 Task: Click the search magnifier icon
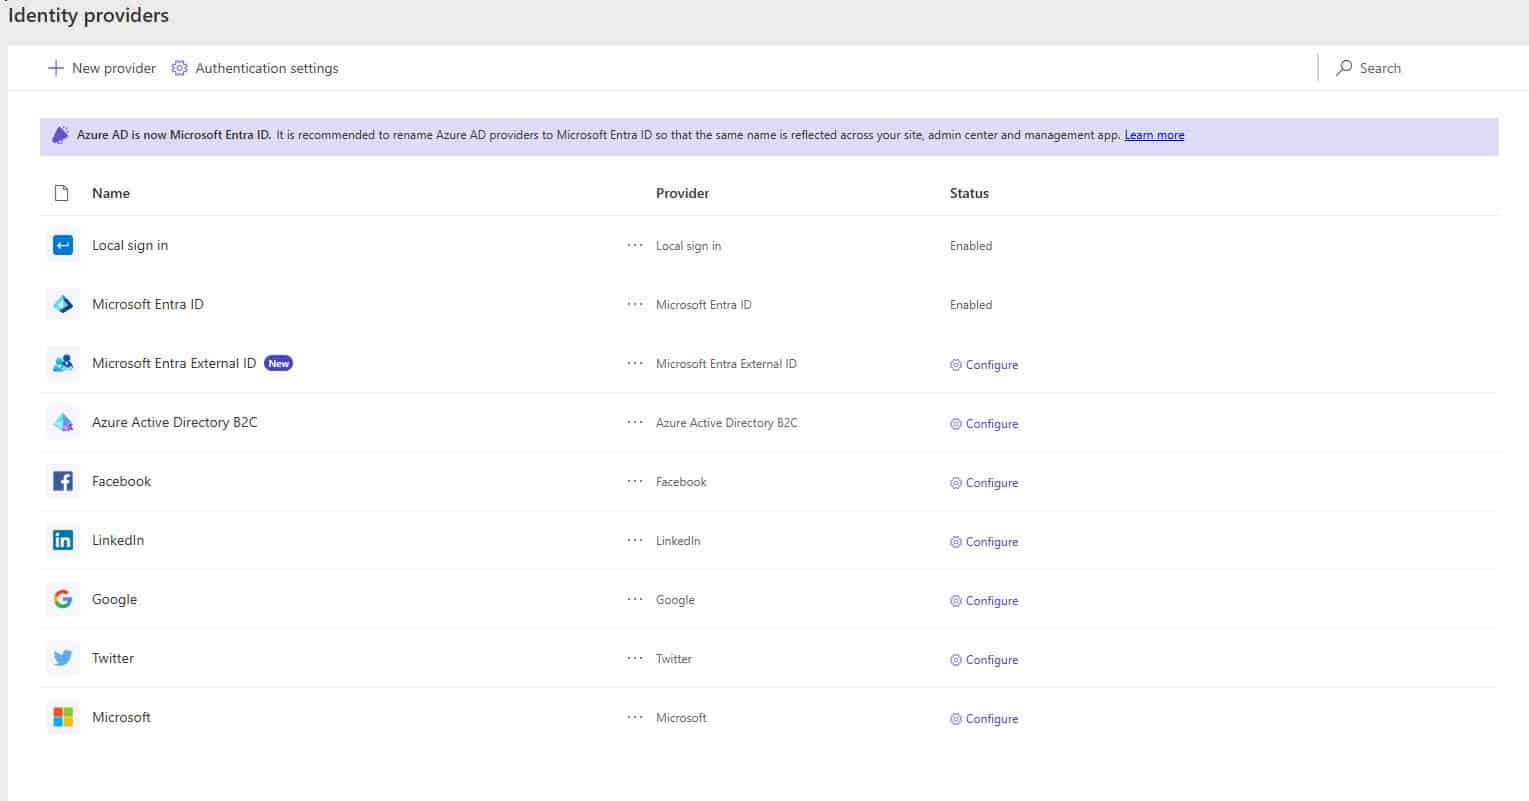pyautogui.click(x=1344, y=68)
